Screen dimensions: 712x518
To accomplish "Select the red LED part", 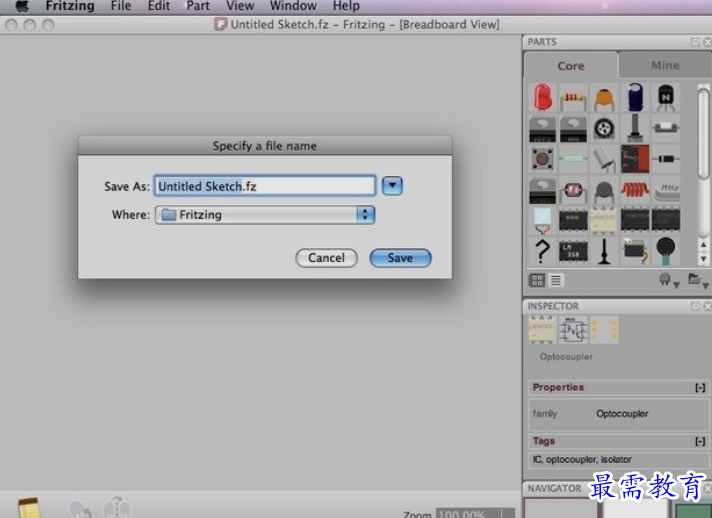I will [542, 97].
